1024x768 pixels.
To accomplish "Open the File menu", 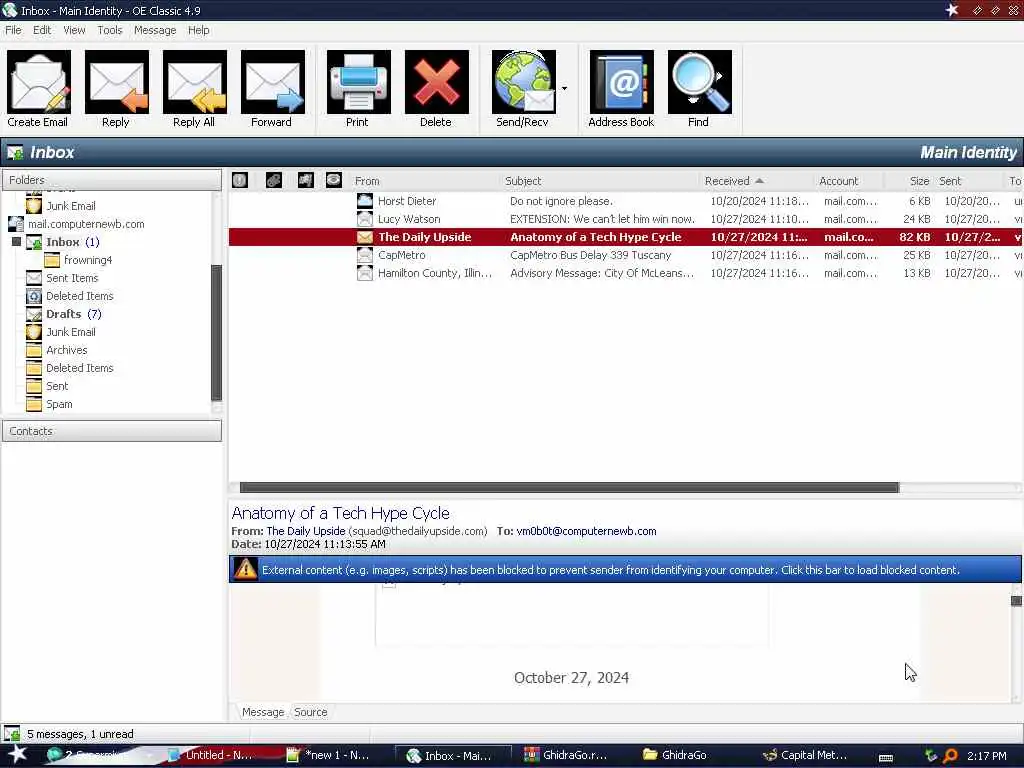I will point(13,30).
